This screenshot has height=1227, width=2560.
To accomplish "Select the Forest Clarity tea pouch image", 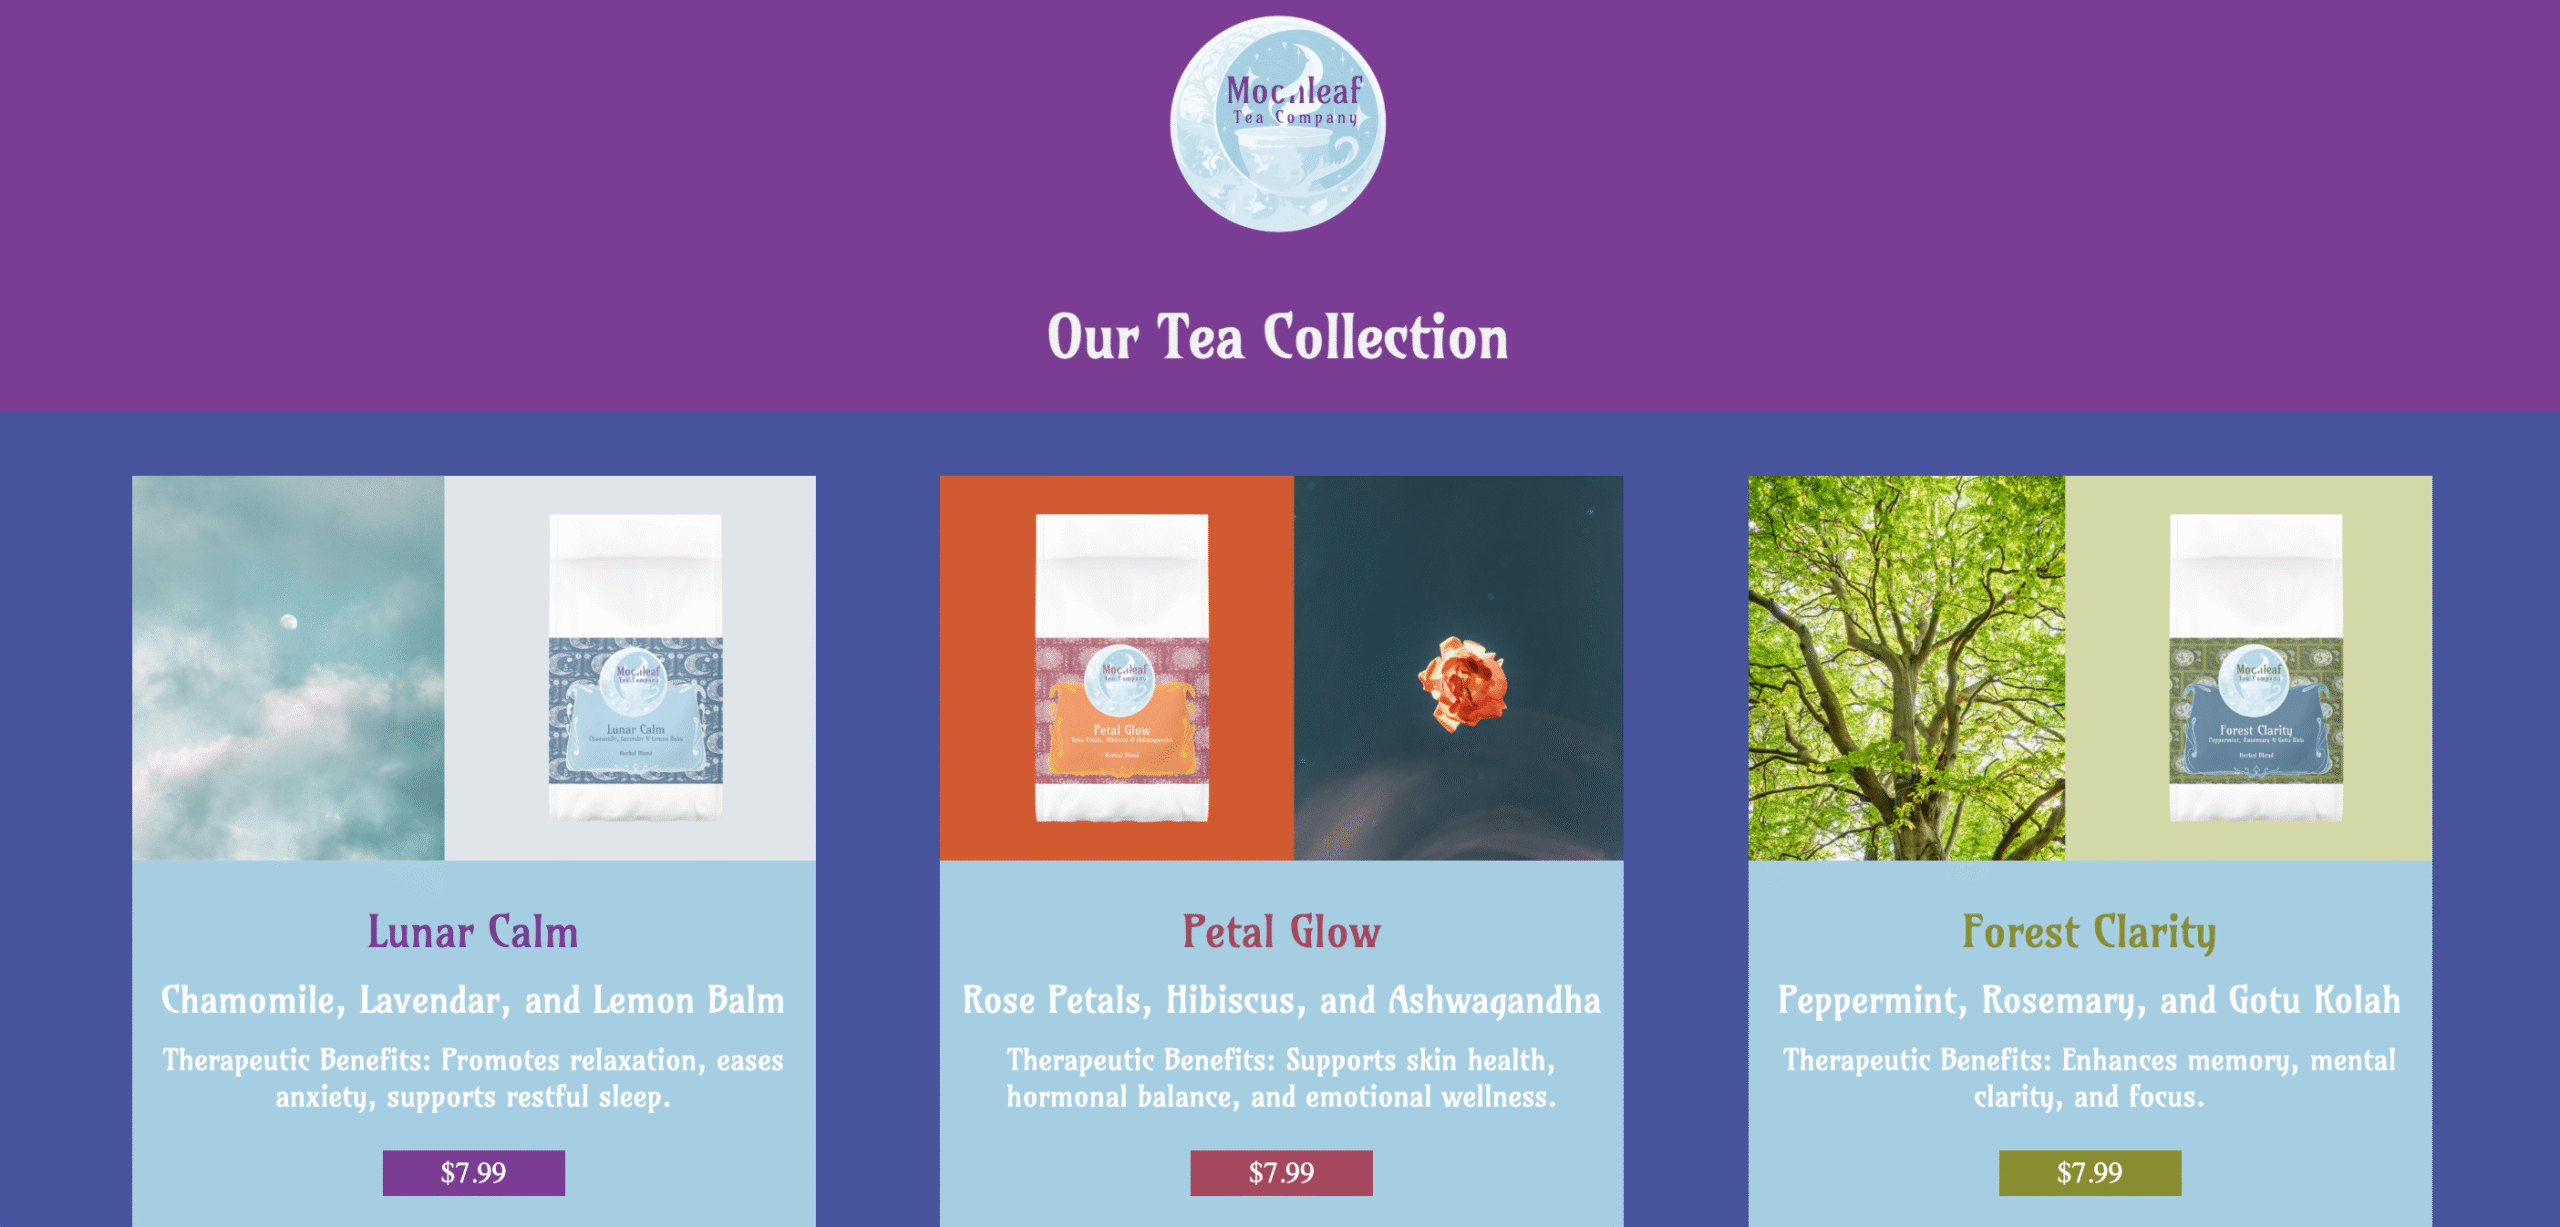I will tap(2248, 667).
